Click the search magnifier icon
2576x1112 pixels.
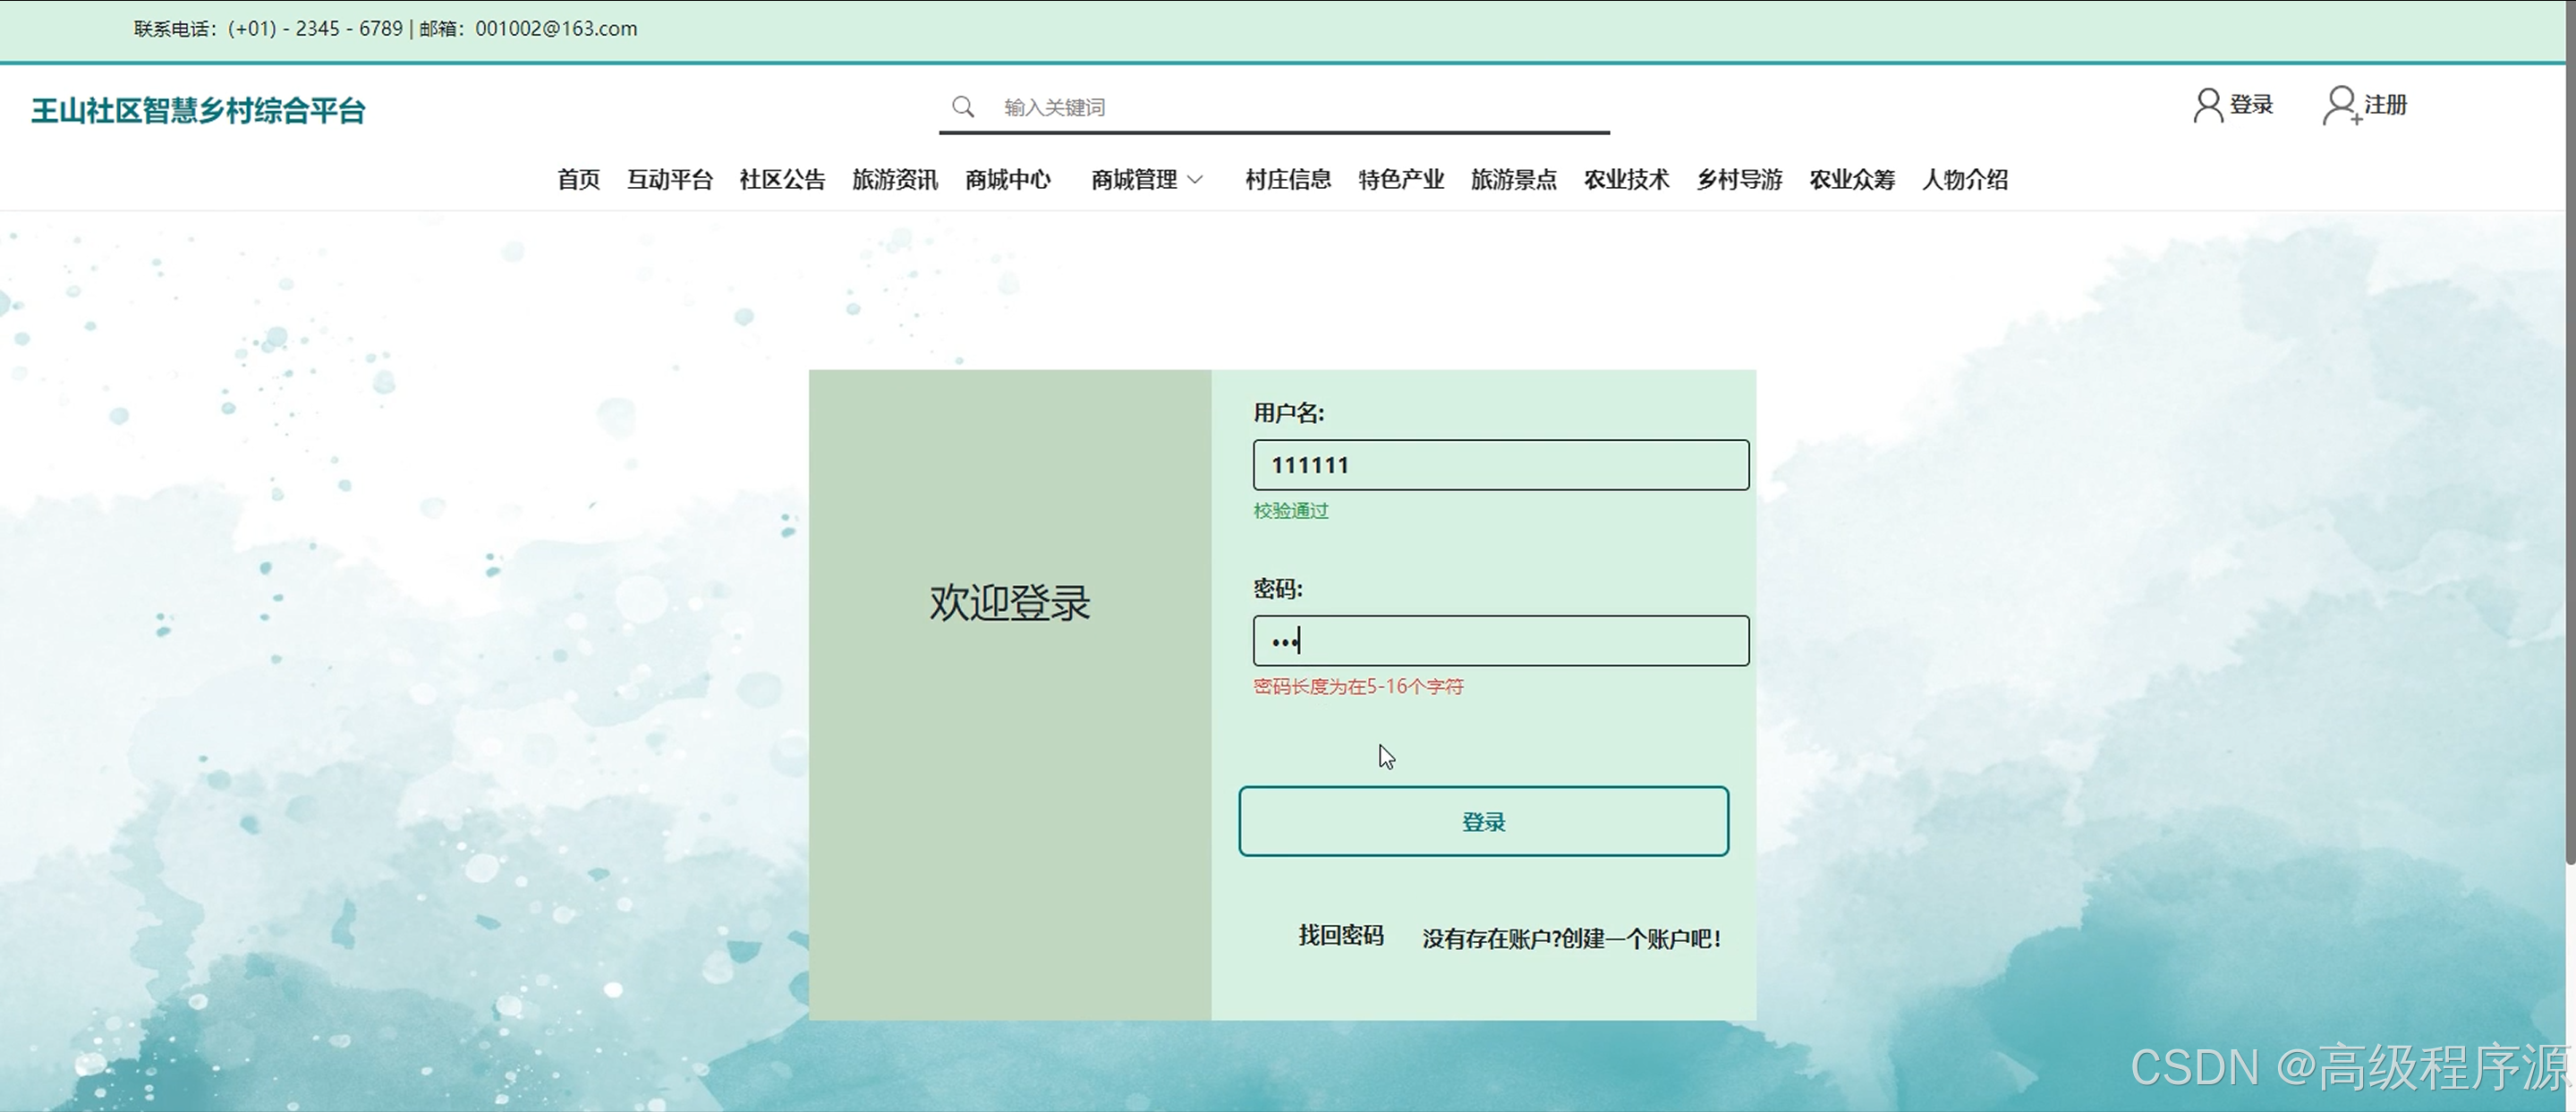962,107
